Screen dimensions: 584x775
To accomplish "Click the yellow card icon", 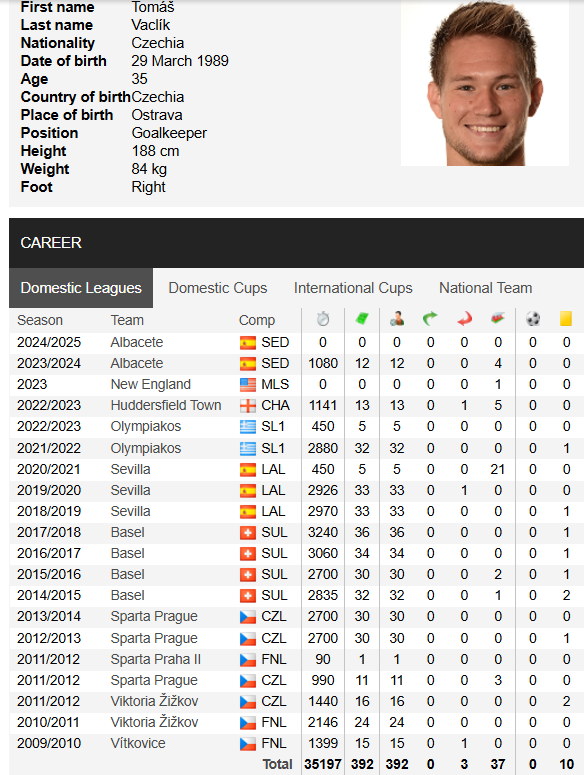I will coord(566,319).
